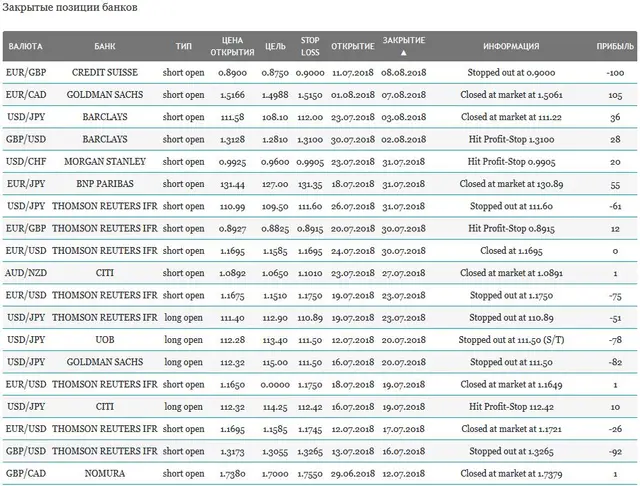This screenshot has width=640, height=486.
Task: Click 'Stopped out at 1.1750' text
Action: pos(511,295)
